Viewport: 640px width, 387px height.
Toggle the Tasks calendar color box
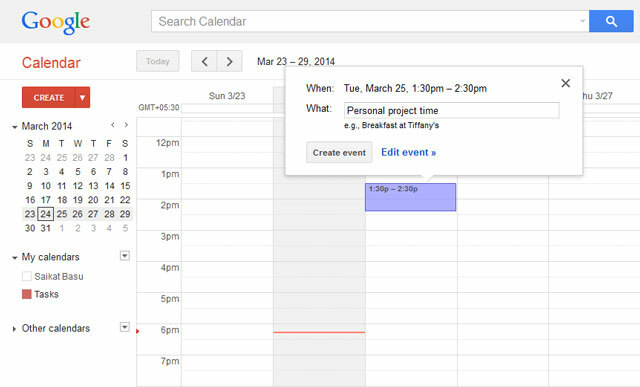[27, 294]
